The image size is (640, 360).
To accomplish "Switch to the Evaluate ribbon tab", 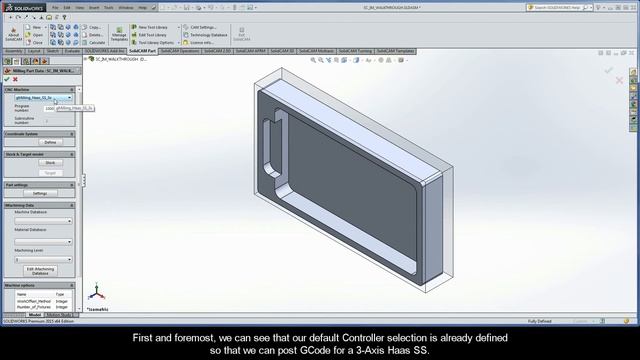I will pos(72,51).
